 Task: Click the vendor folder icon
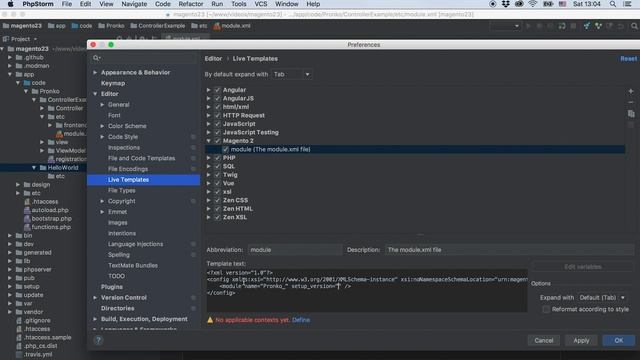[19, 312]
